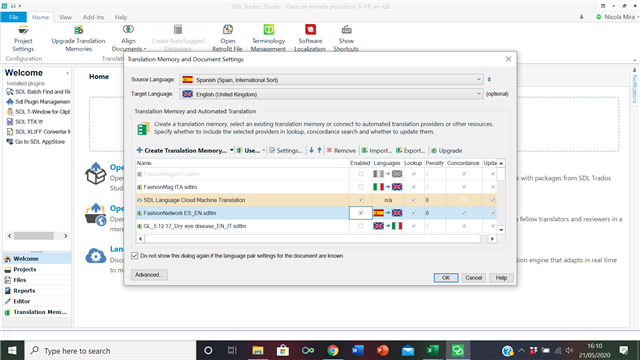Click Open Retrofit File icon
Screen dimensions: 640x360
228,30
